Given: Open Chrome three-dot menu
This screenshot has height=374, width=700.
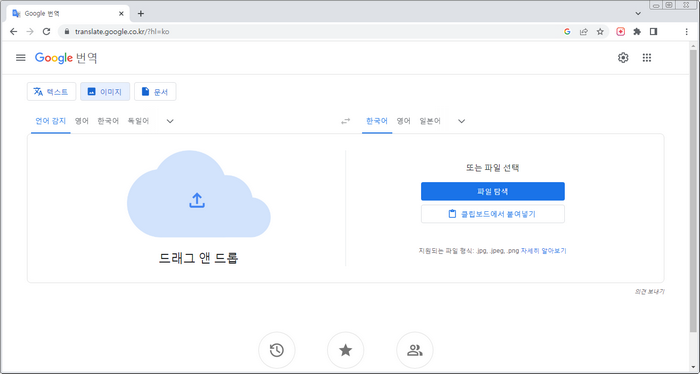Looking at the screenshot, I should 687,31.
